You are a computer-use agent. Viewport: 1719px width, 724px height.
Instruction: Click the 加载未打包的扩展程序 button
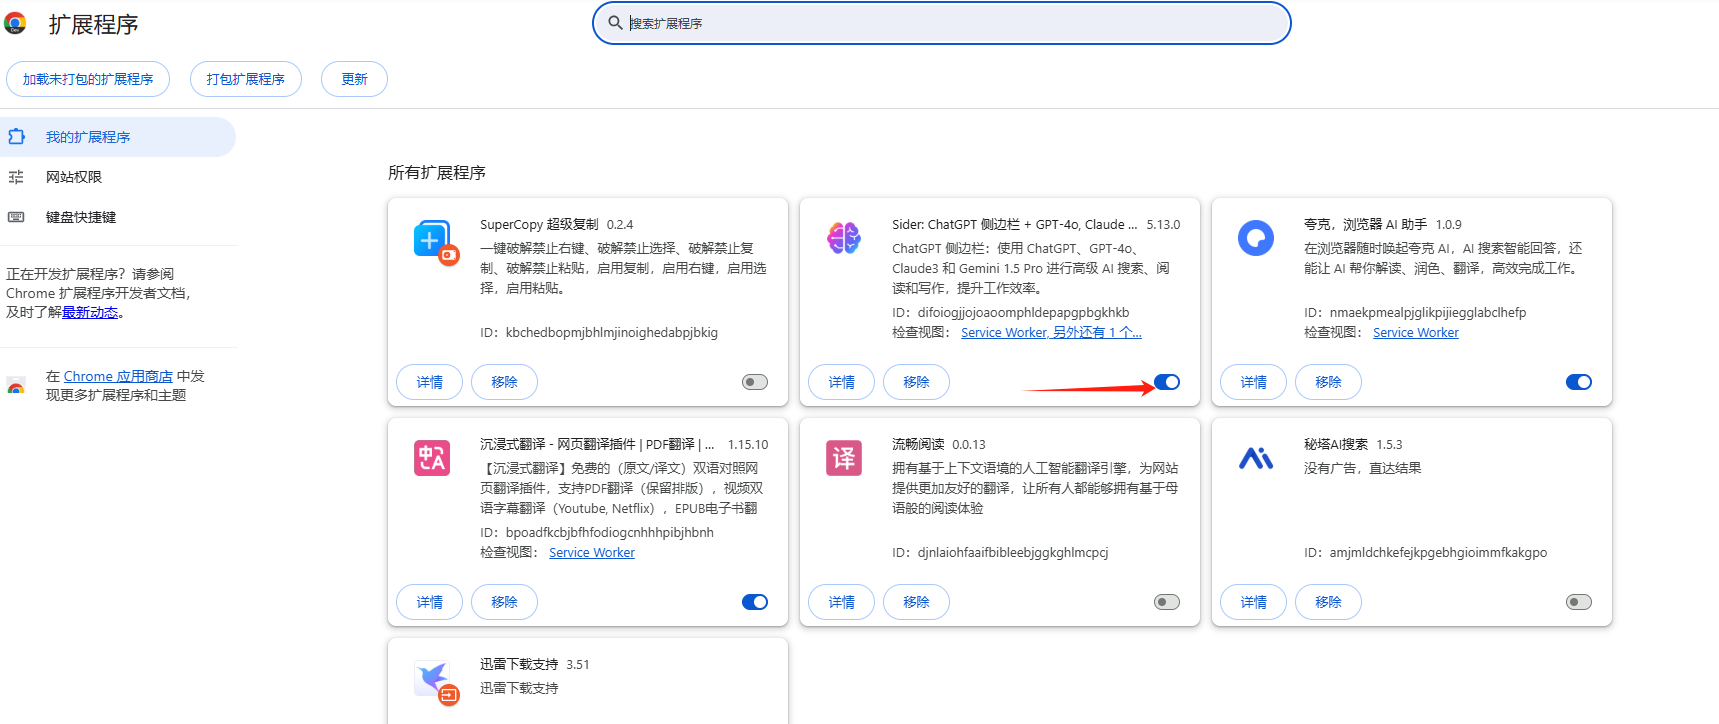(x=88, y=79)
